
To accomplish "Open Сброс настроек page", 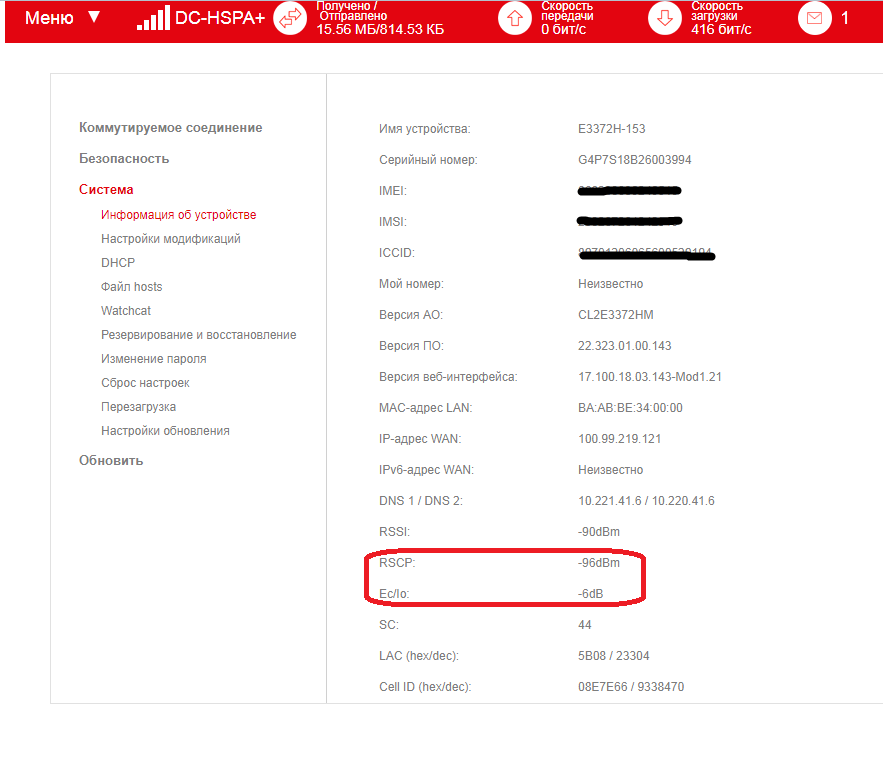I will click(145, 383).
